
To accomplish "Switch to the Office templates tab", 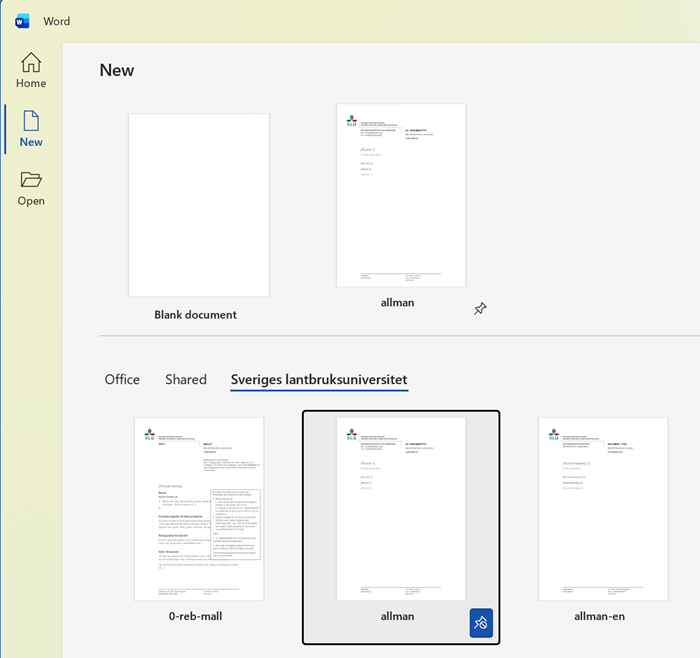I will click(x=122, y=380).
